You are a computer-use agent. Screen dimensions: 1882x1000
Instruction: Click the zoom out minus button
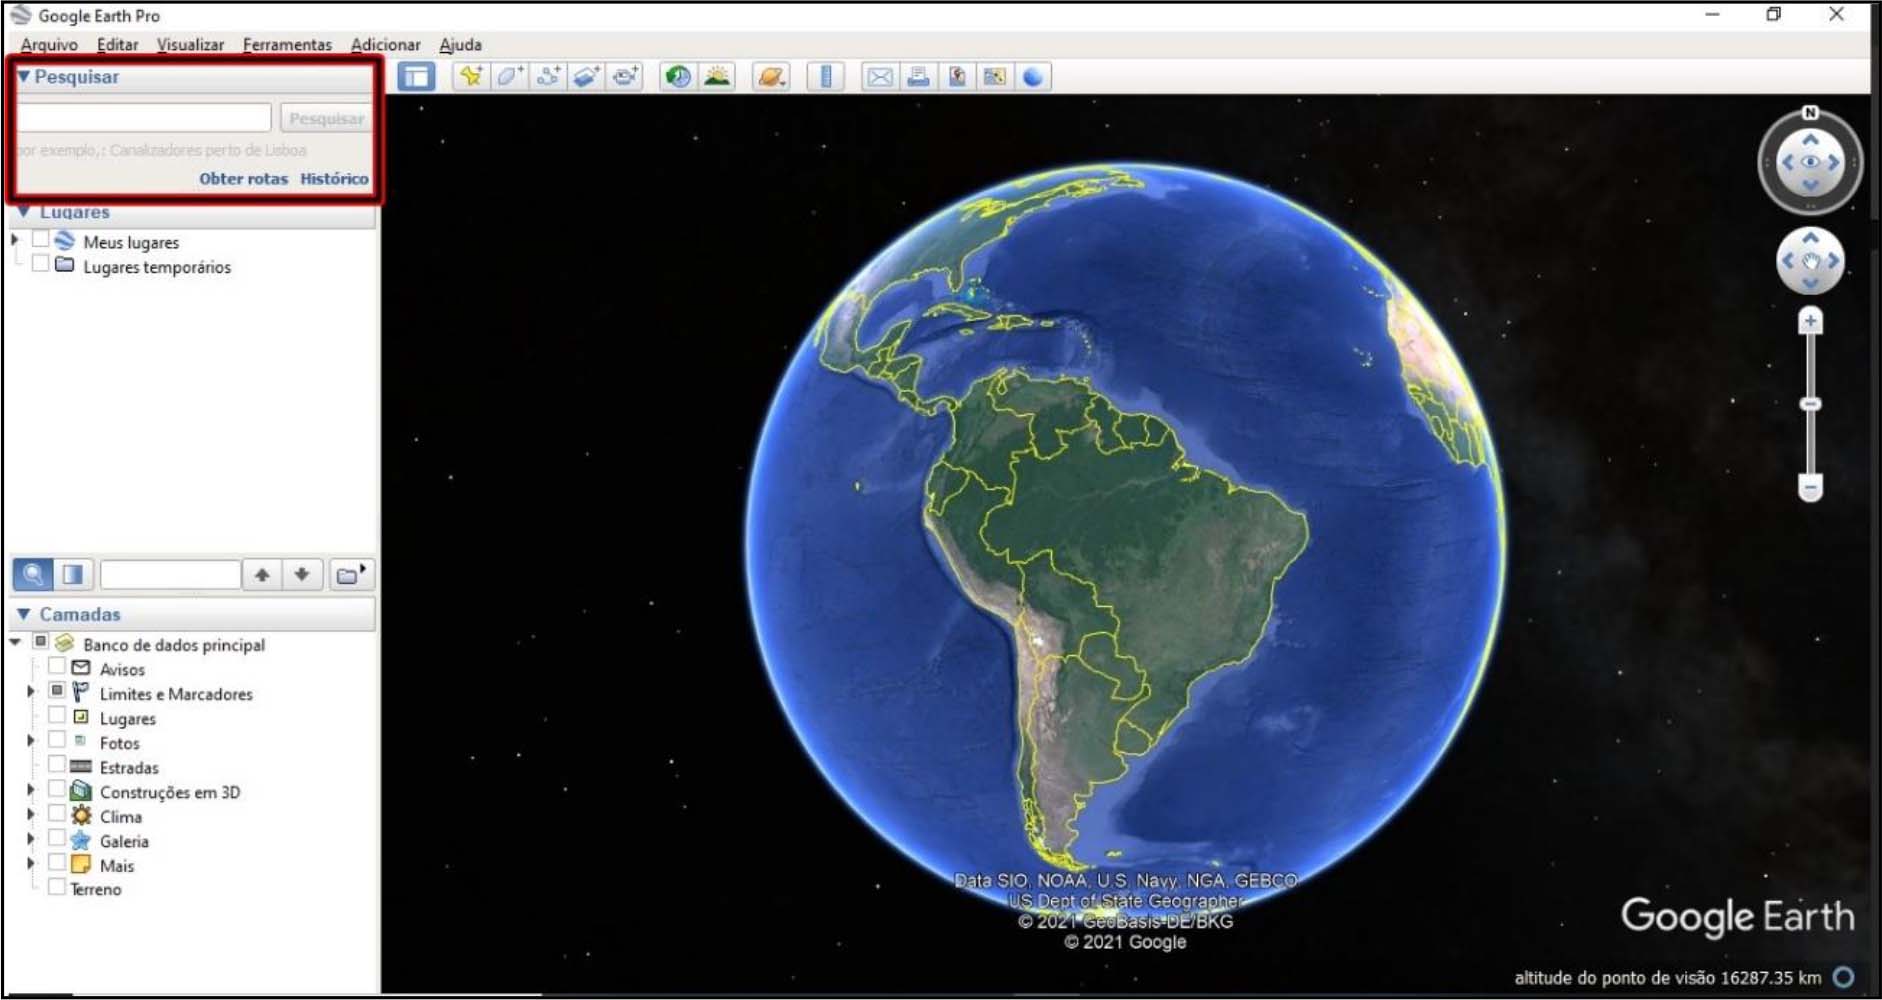[1810, 487]
